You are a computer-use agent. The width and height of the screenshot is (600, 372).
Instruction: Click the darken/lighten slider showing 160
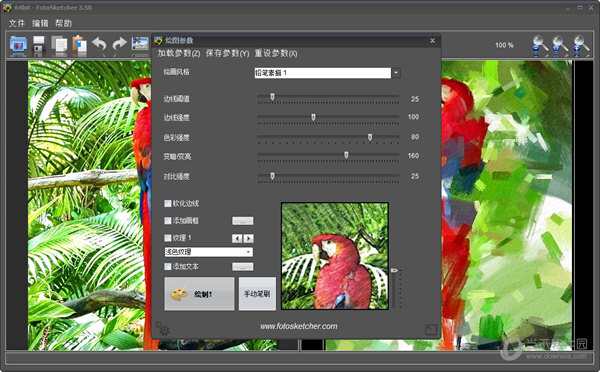click(328, 156)
